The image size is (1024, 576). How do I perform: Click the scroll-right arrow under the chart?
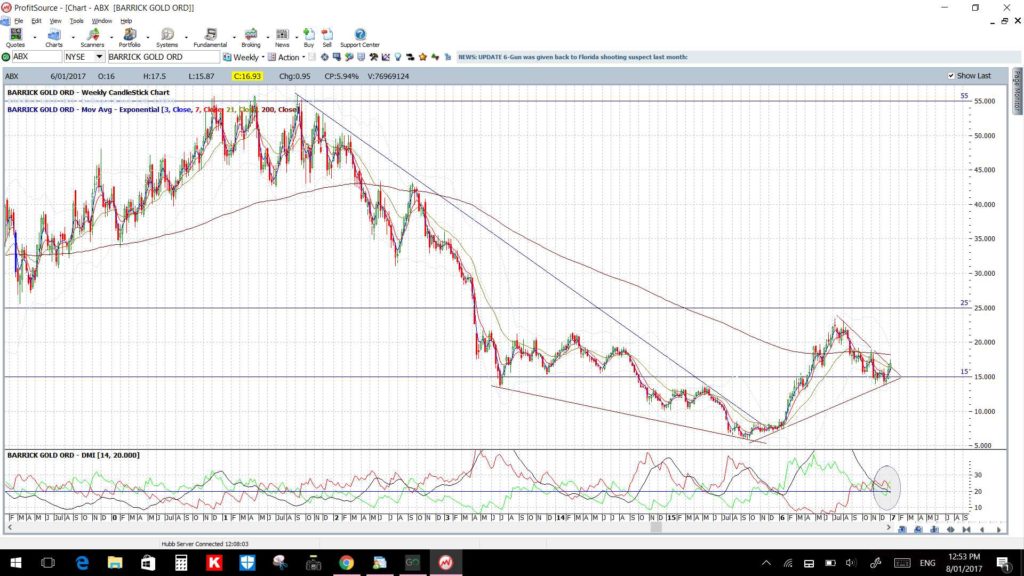pos(888,528)
